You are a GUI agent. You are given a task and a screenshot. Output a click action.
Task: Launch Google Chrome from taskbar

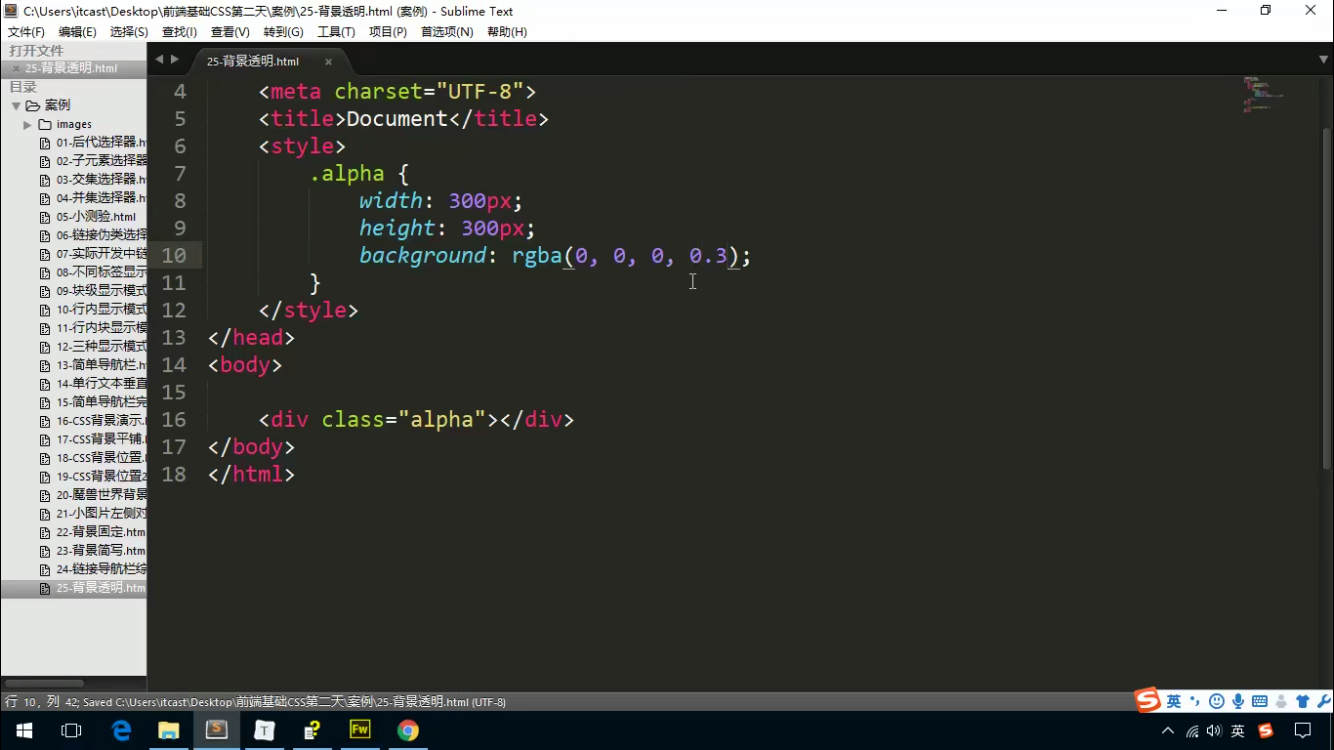(408, 731)
